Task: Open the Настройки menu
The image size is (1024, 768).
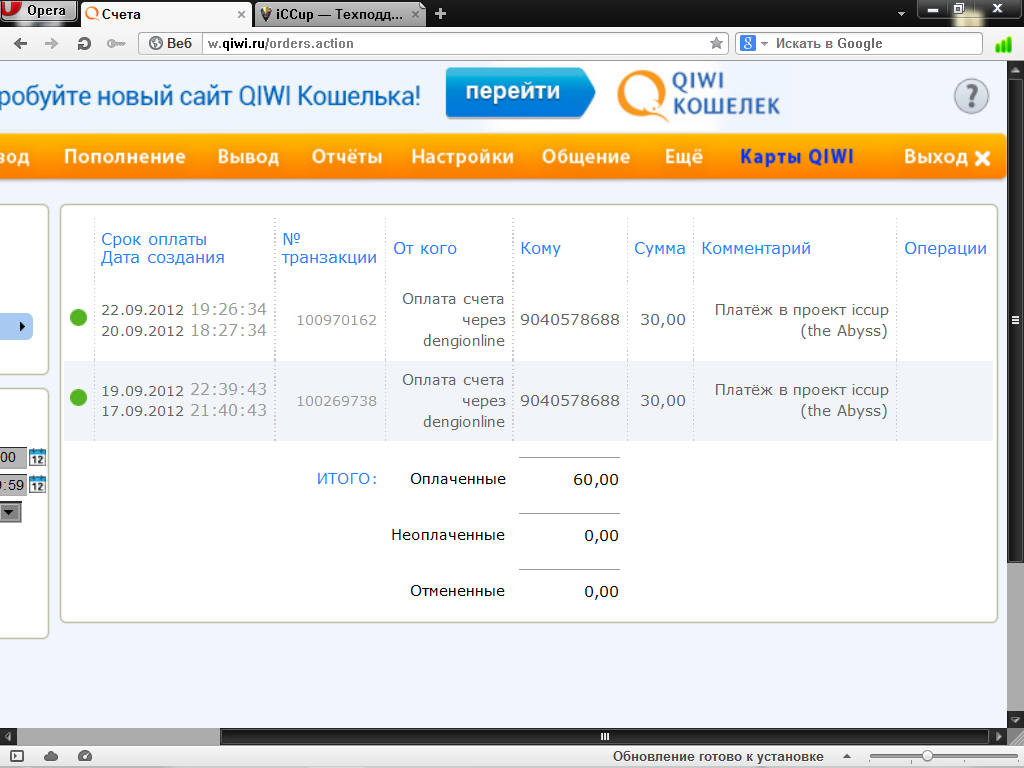Action: tap(462, 157)
